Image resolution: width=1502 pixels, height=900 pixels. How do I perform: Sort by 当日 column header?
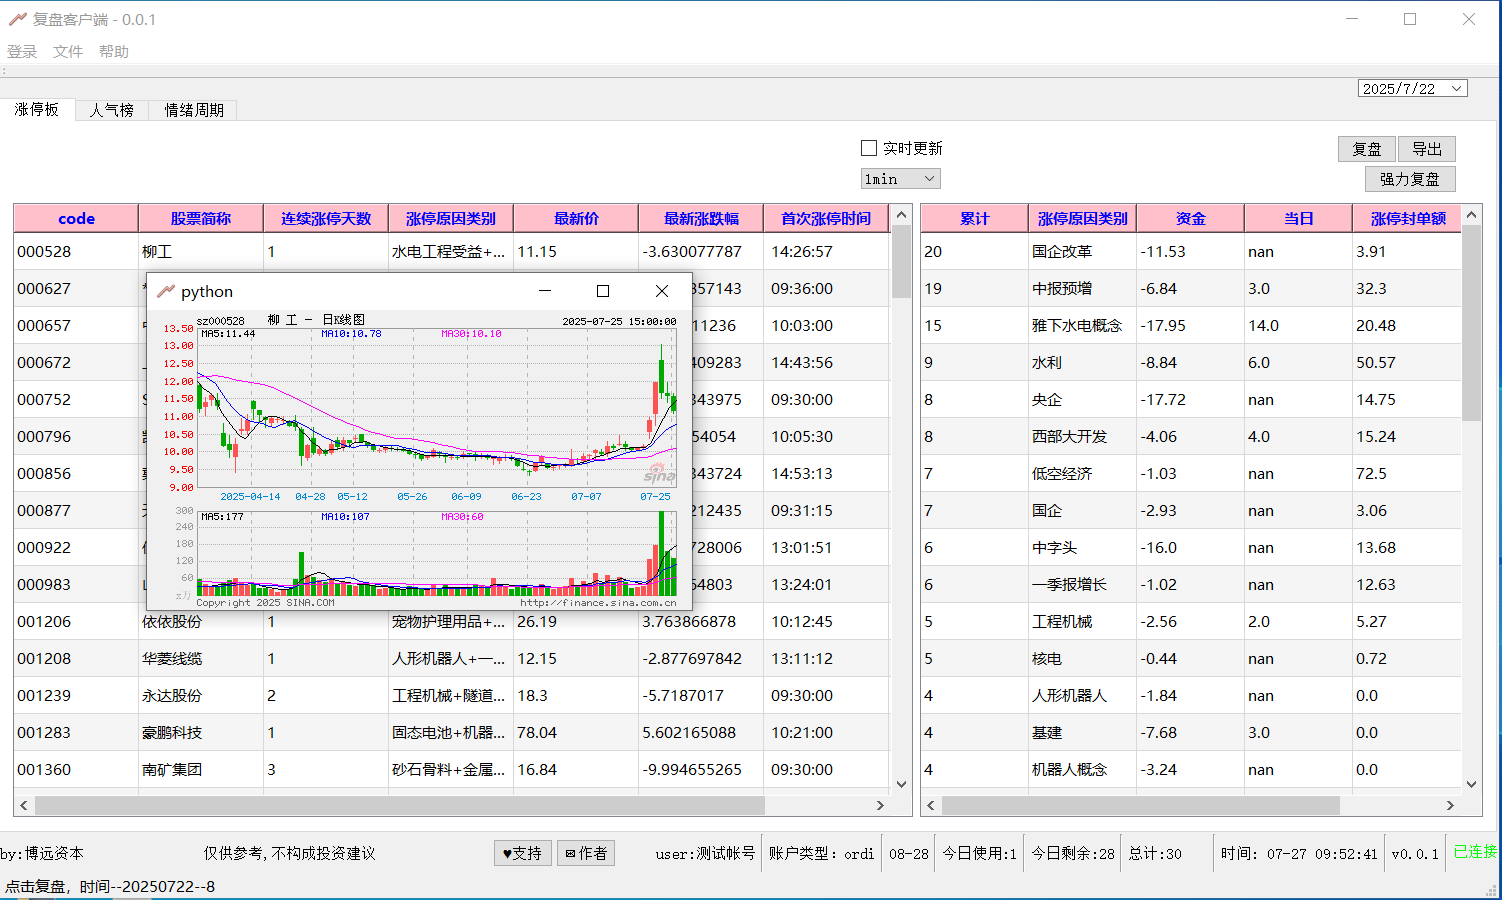(1299, 218)
